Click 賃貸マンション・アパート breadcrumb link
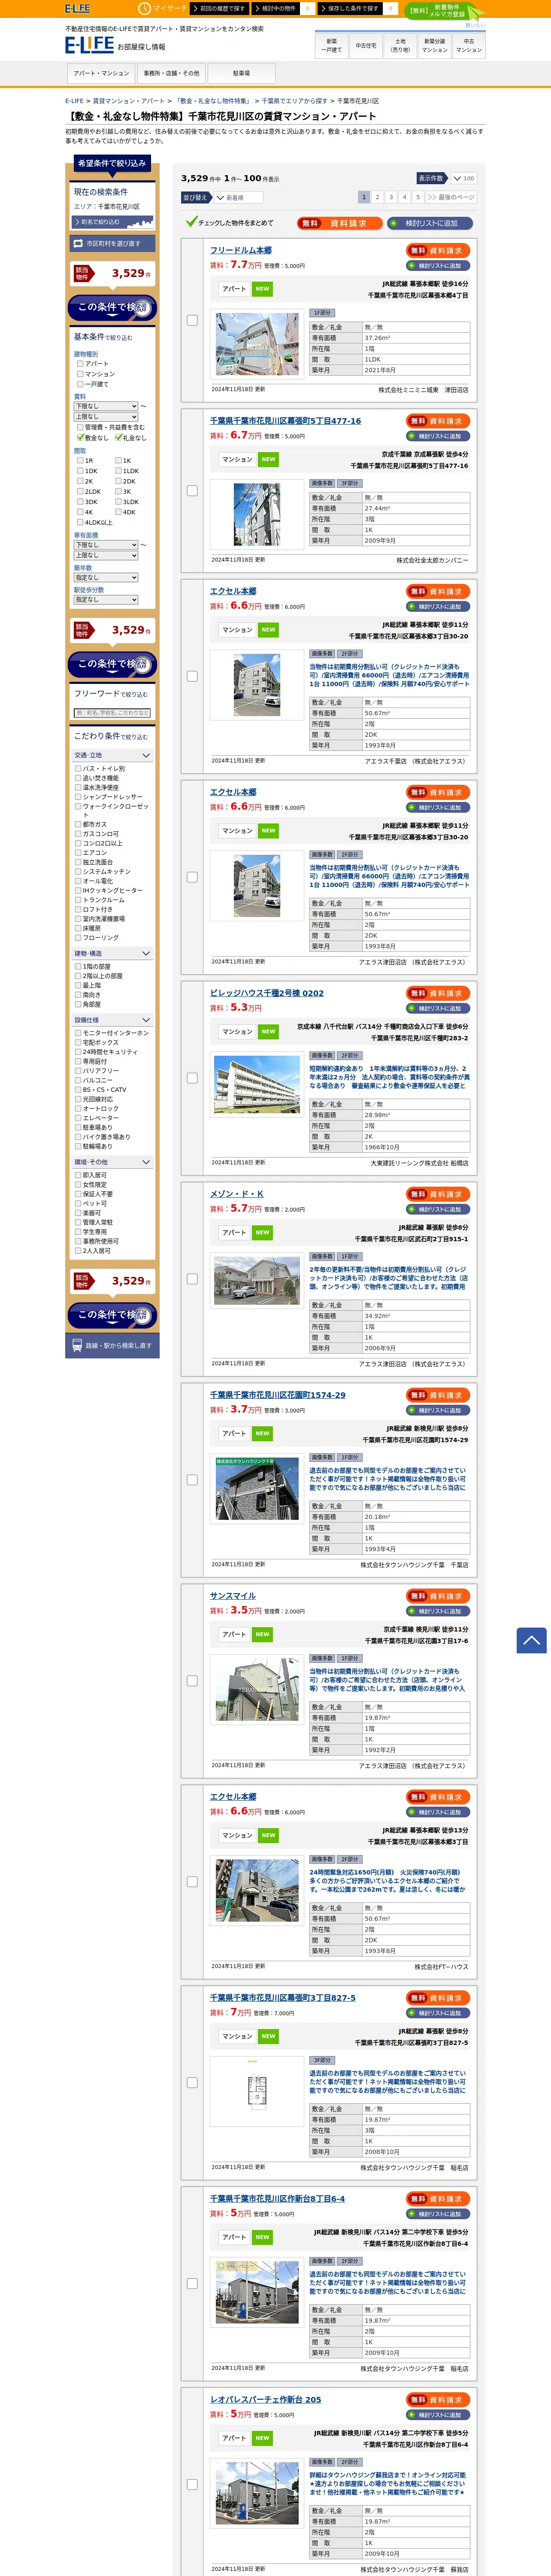551x2576 pixels. (x=129, y=101)
